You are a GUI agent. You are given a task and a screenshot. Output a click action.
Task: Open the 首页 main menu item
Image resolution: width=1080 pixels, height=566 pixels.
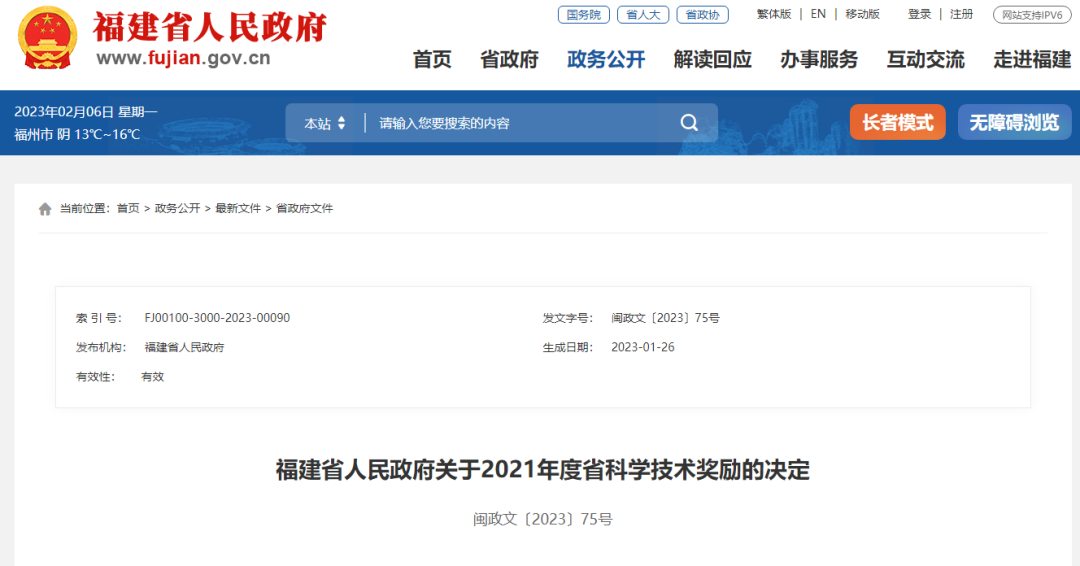pyautogui.click(x=432, y=60)
